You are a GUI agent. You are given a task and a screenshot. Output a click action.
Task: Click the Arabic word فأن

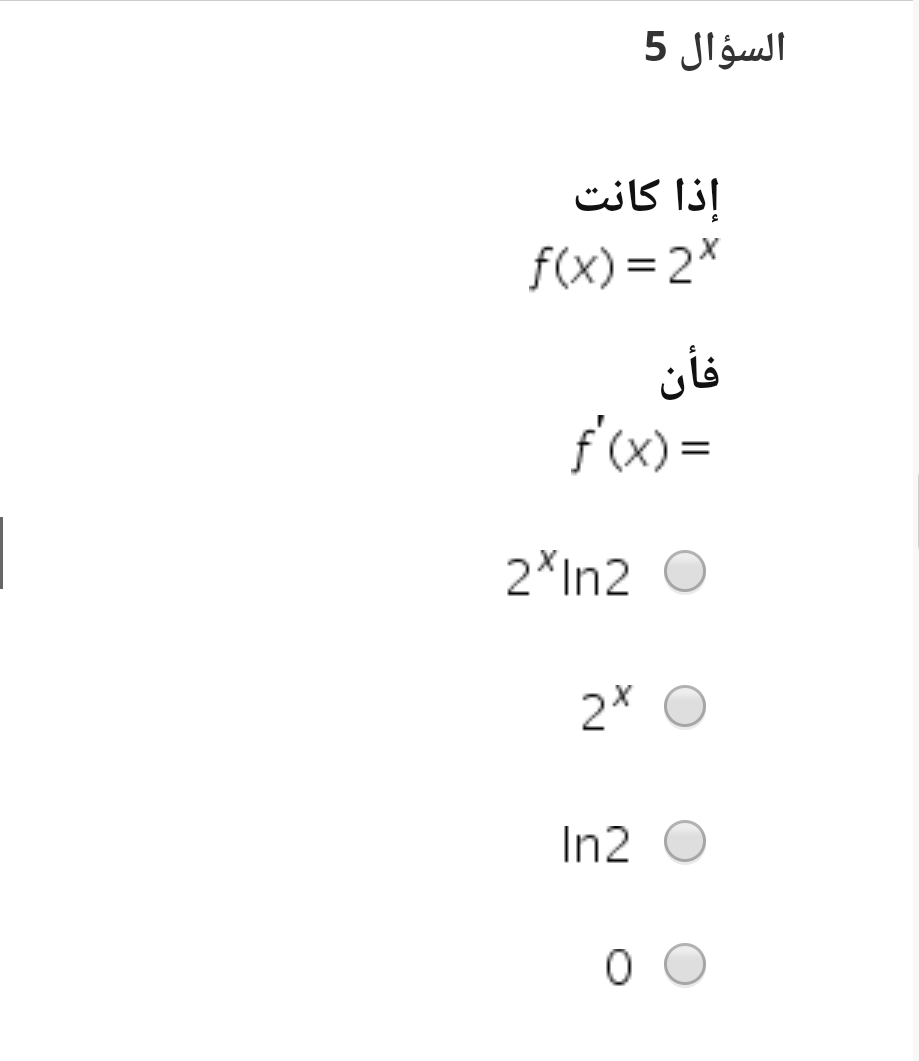(x=690, y=374)
